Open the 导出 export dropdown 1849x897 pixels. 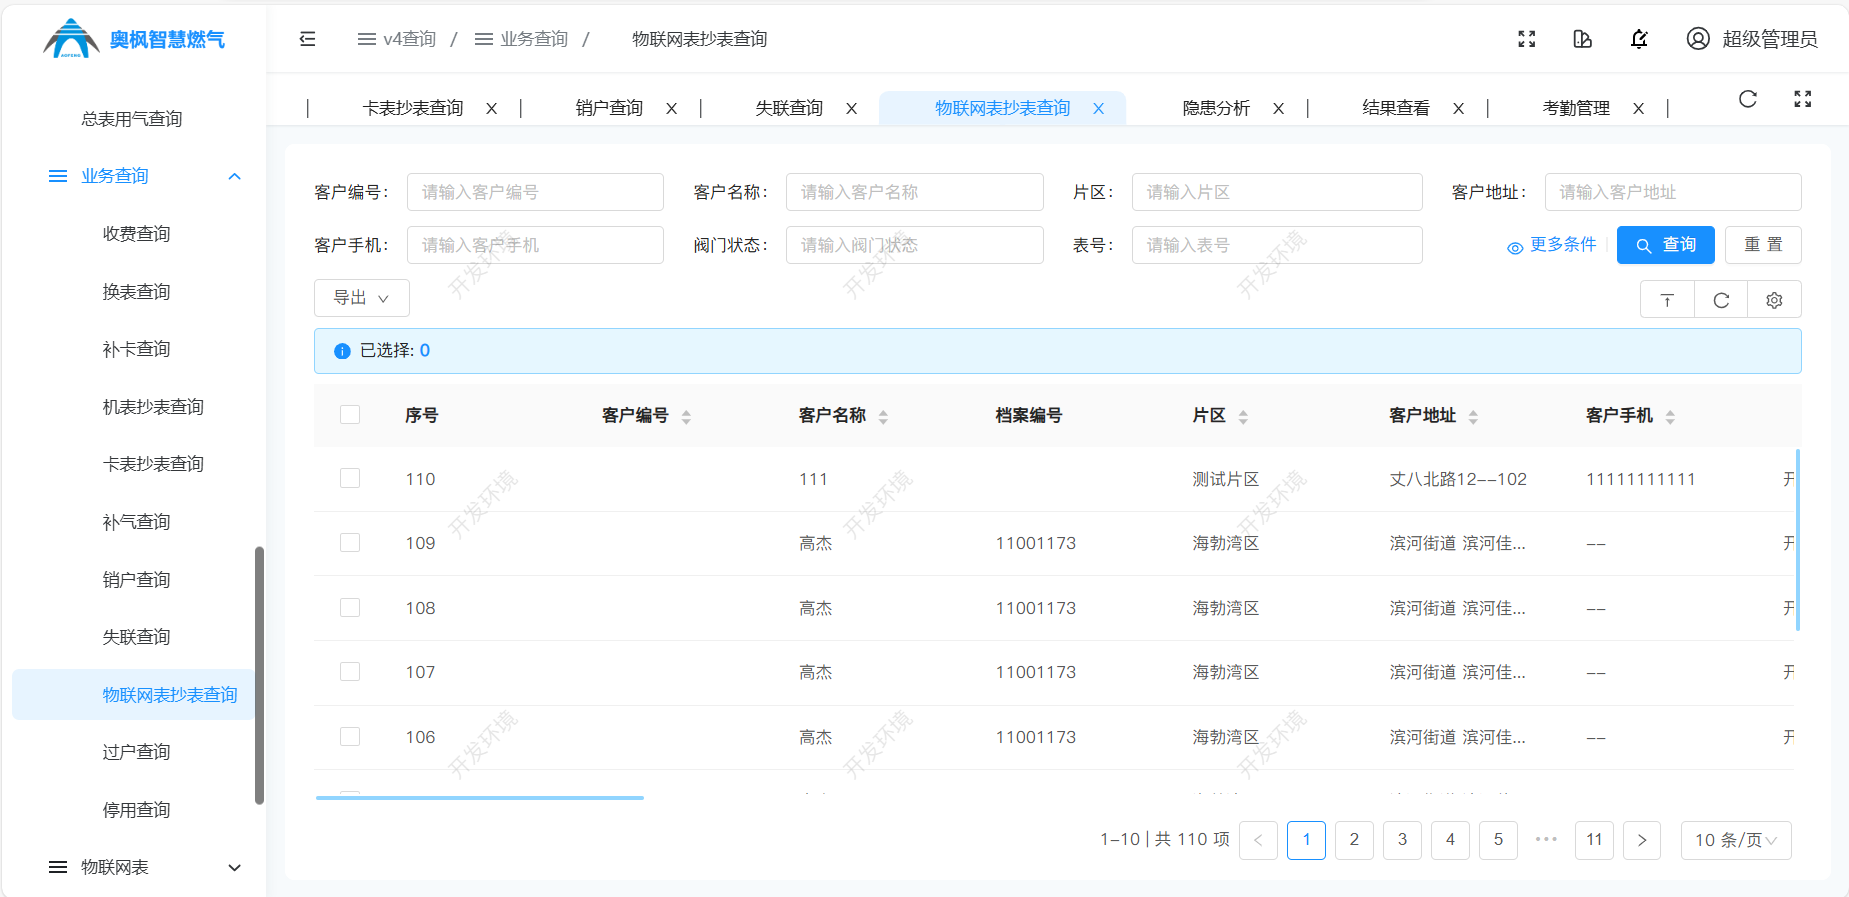362,298
